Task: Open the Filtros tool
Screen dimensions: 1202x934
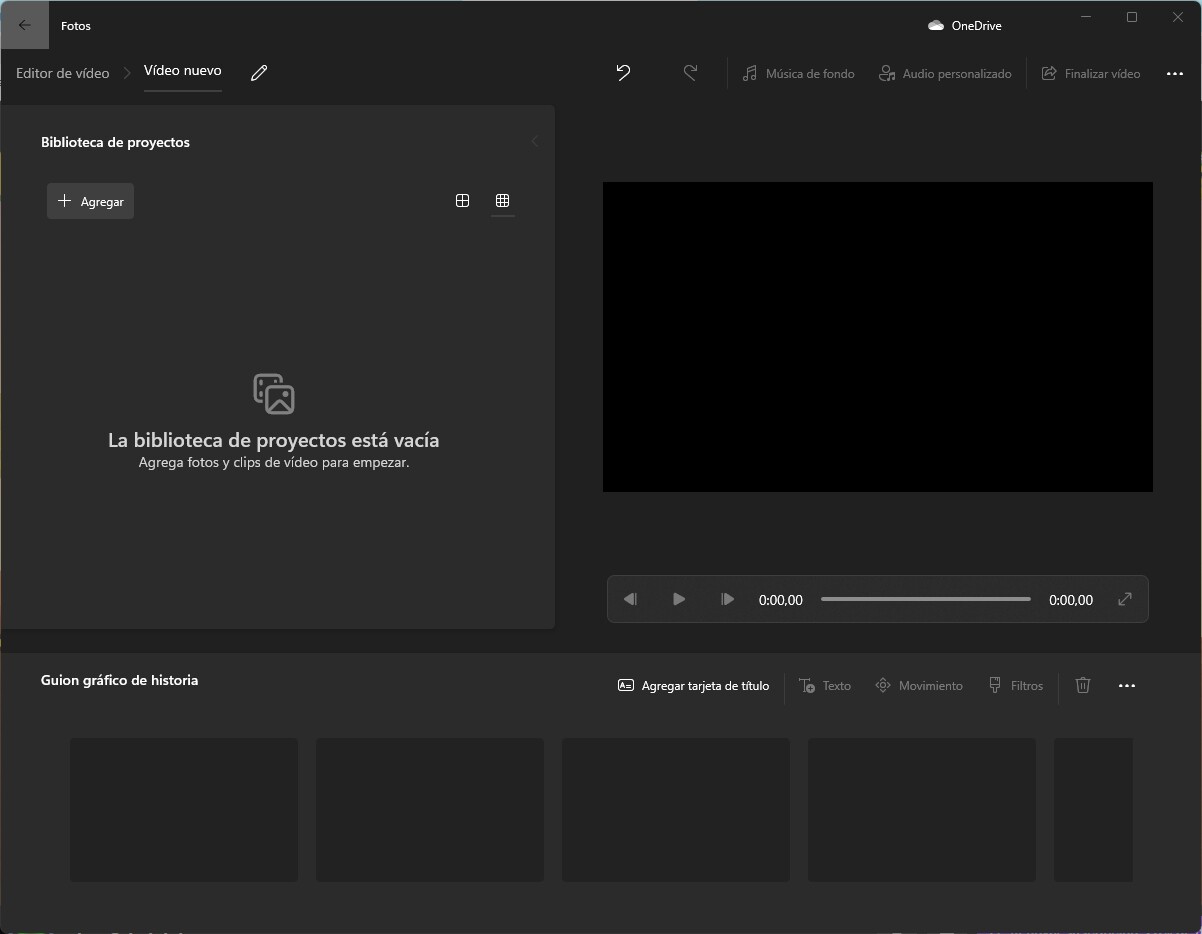Action: pos(1016,685)
